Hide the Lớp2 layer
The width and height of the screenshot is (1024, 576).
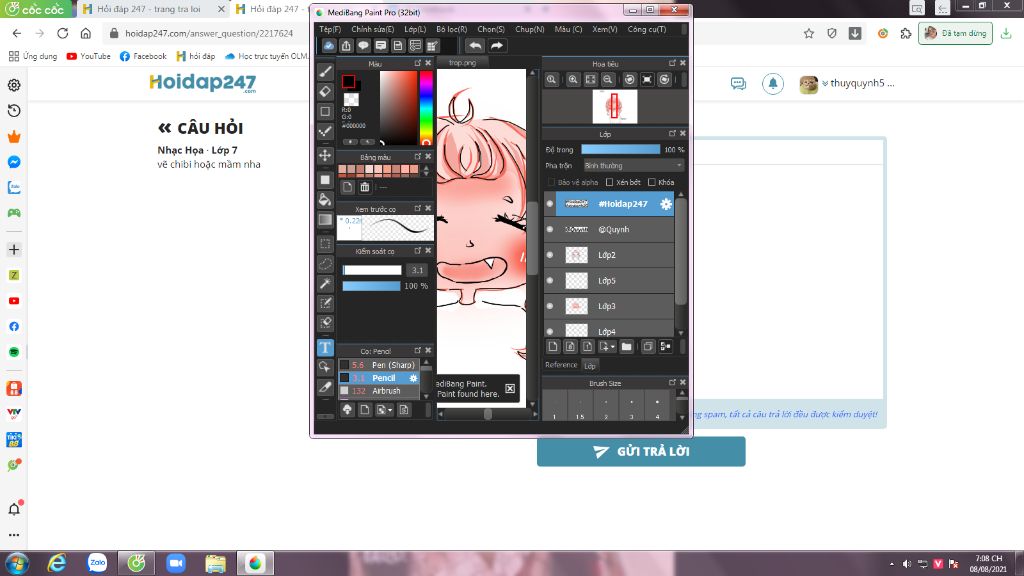550,255
